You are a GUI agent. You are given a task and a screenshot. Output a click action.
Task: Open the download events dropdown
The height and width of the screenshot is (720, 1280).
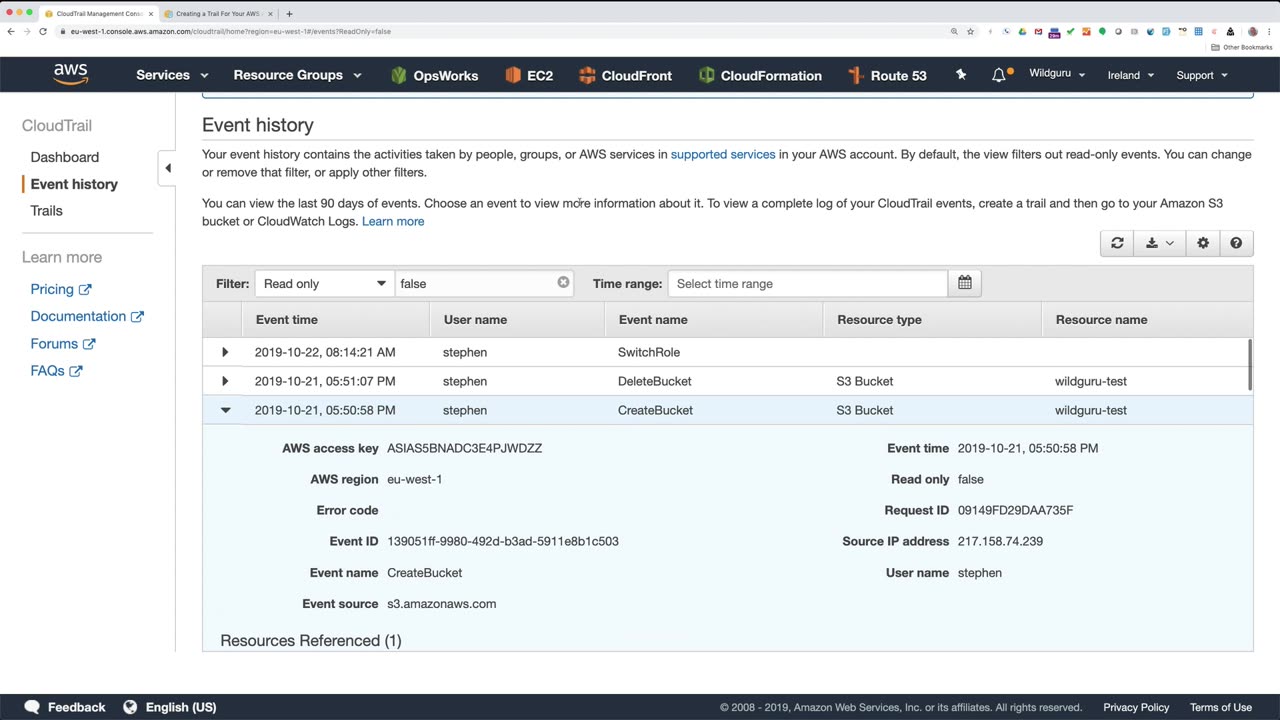tap(1160, 243)
